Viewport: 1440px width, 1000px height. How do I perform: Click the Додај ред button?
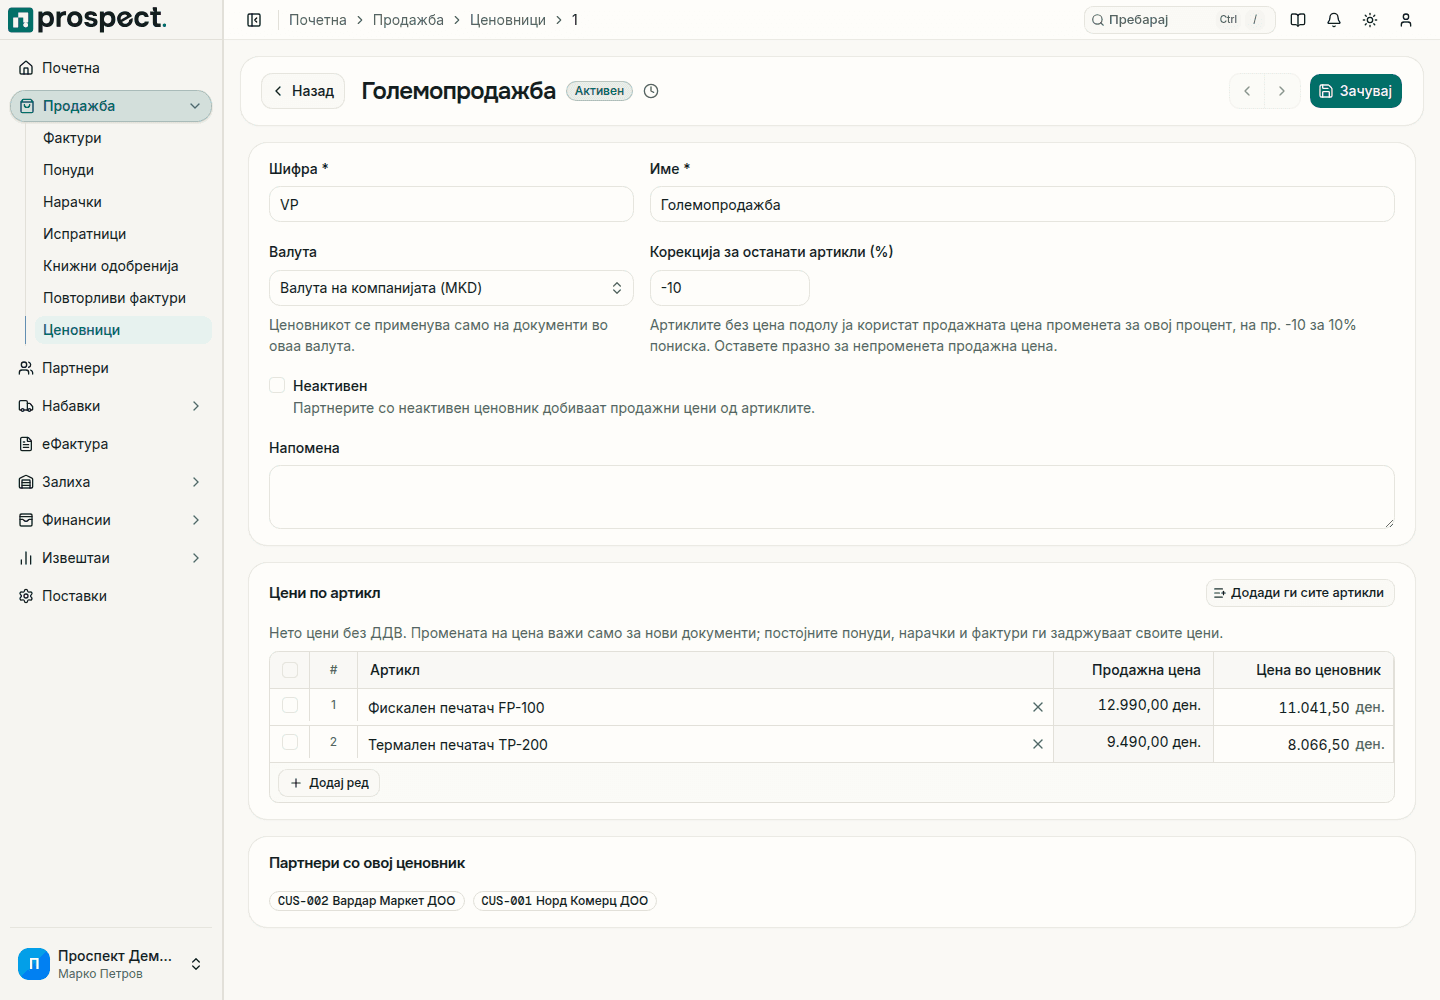click(329, 783)
